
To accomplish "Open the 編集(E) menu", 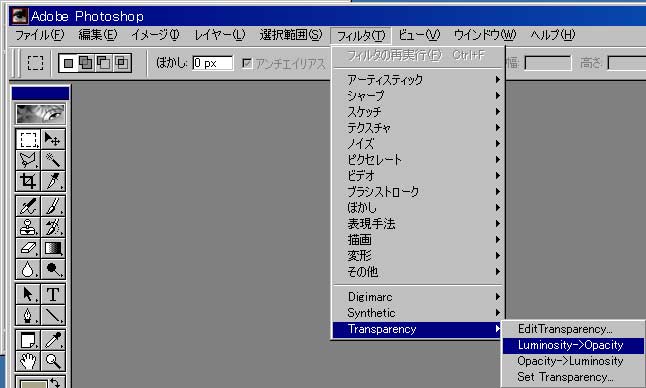I will coord(98,35).
